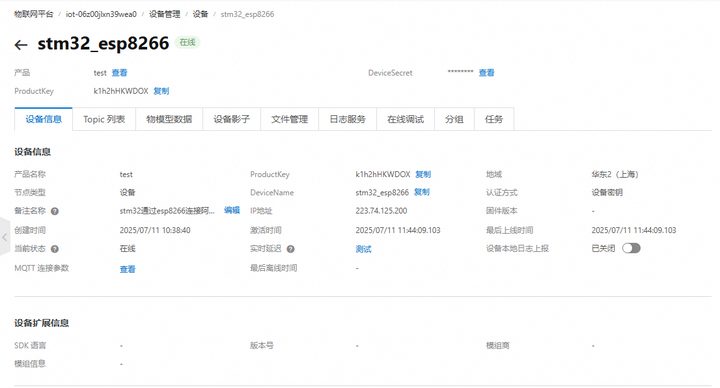Toggle the 设备本地日志上报 switch
Image resolution: width=720 pixels, height=388 pixels.
pos(631,248)
